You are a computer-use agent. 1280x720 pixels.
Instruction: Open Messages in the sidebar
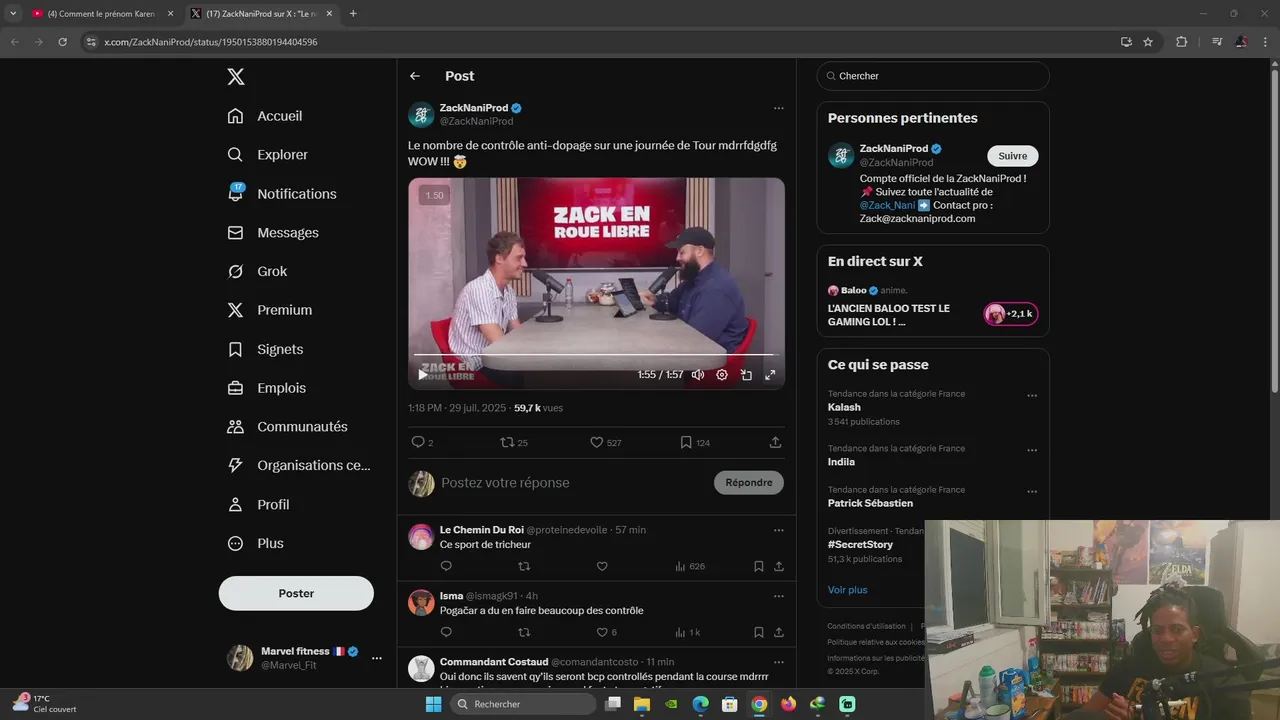(273, 233)
